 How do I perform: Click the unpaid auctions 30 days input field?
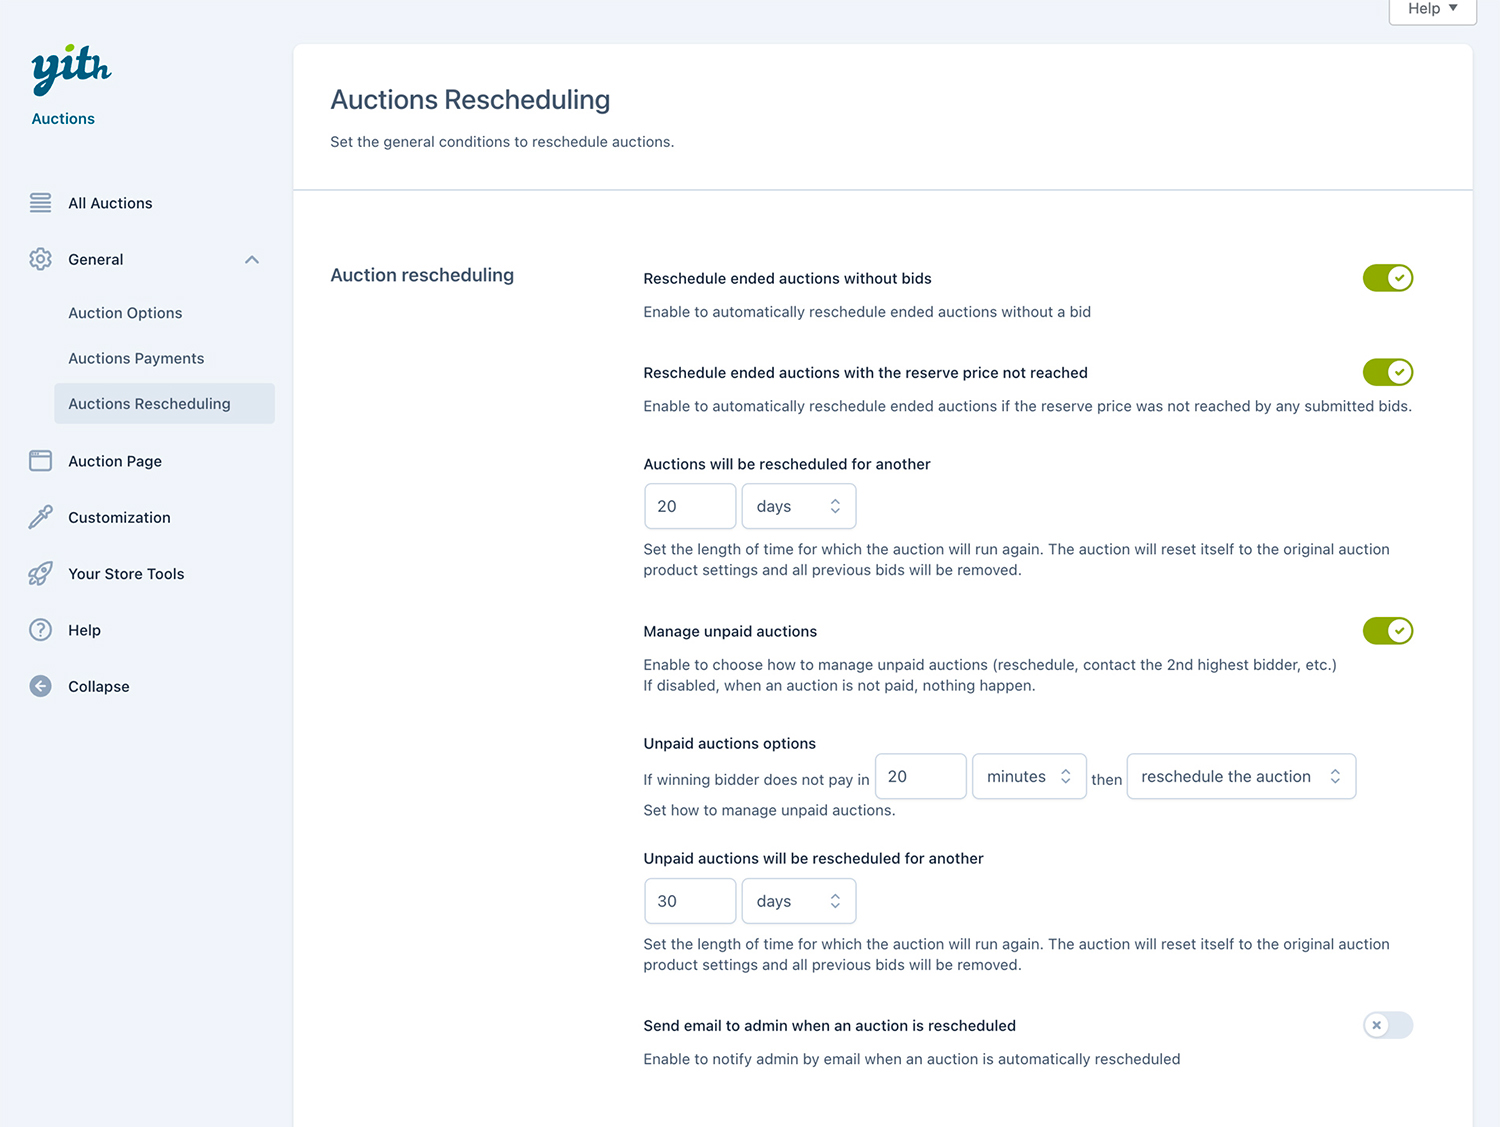point(690,901)
